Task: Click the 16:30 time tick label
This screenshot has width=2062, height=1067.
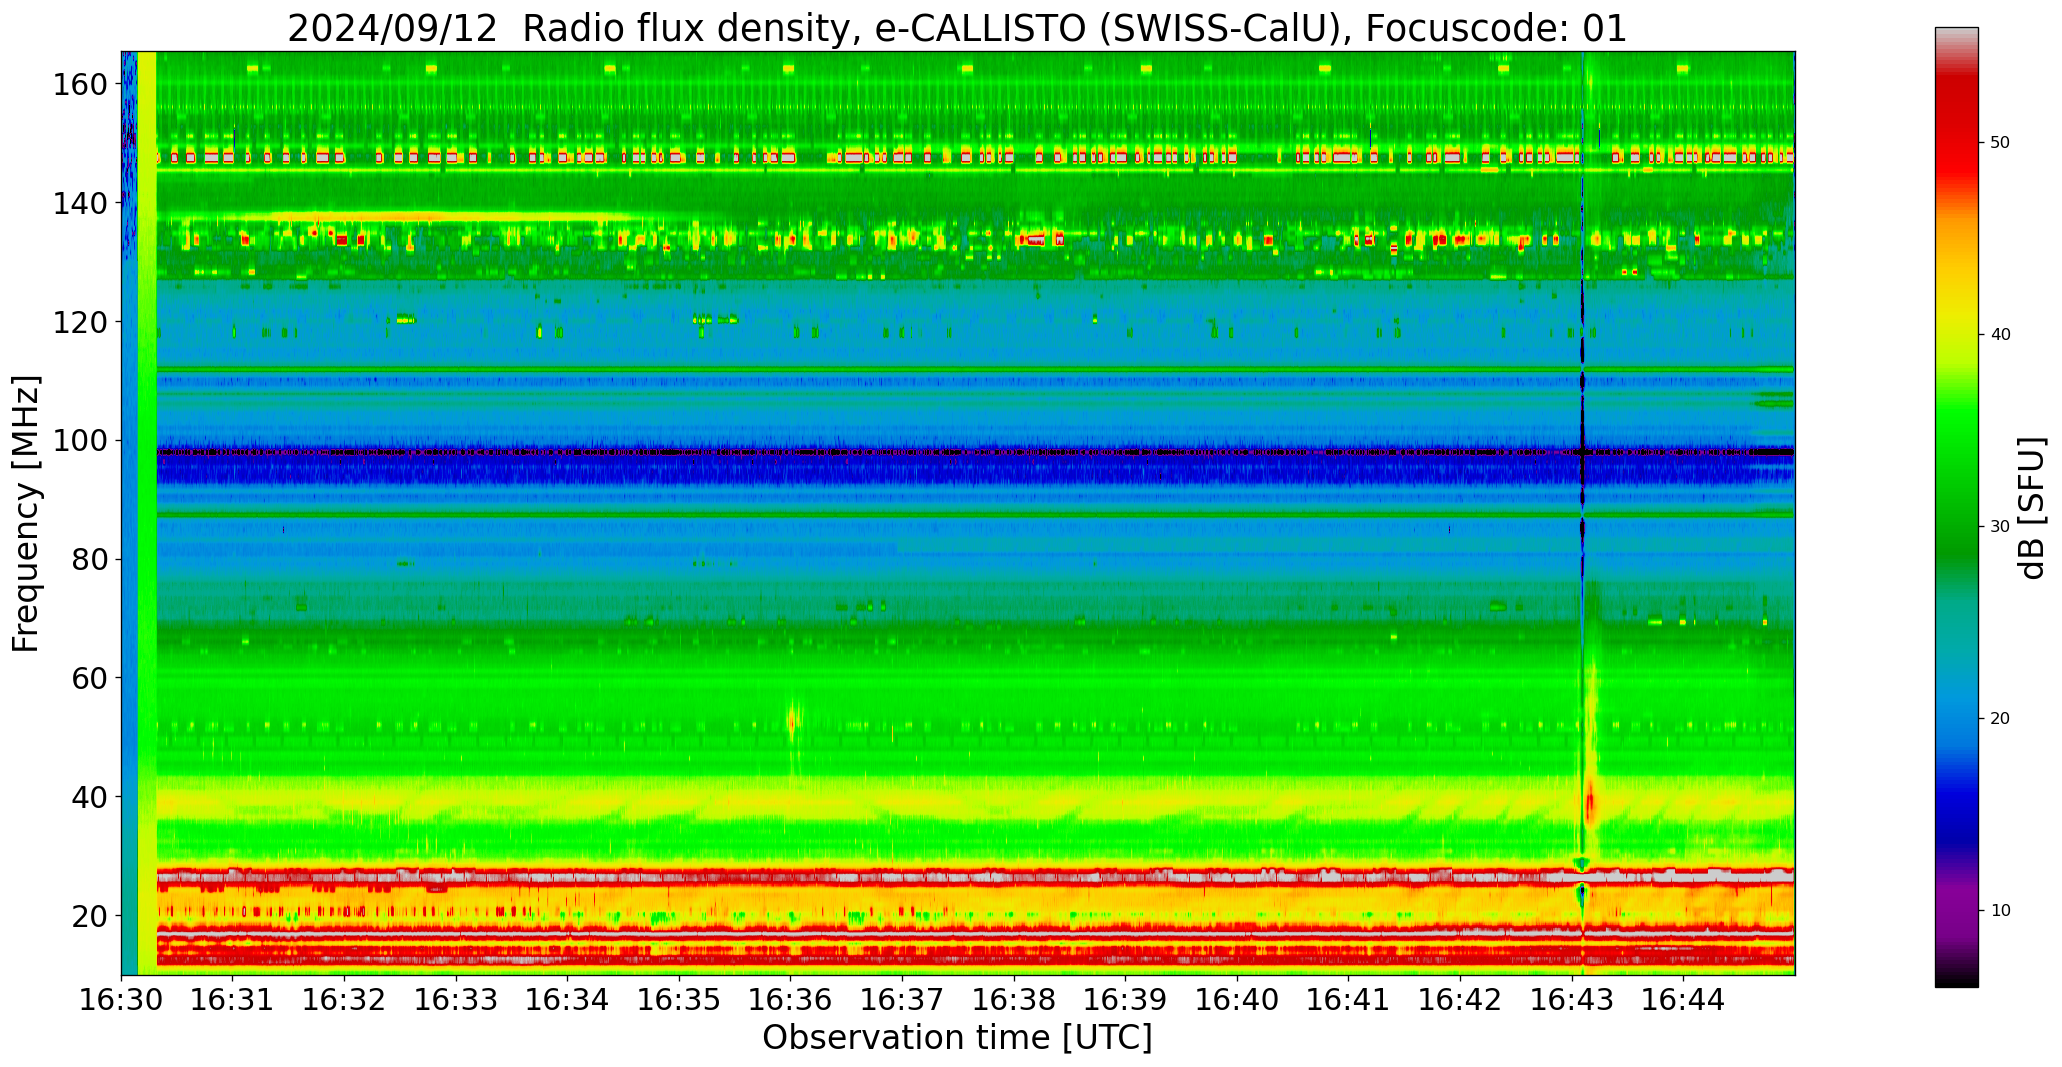Action: (121, 999)
